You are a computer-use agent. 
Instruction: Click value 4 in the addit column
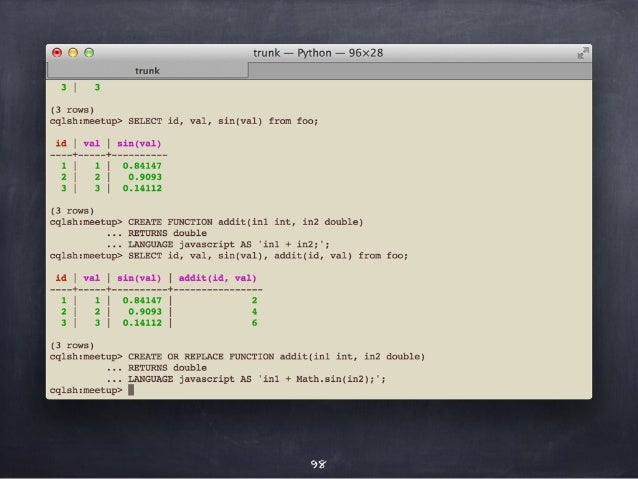pyautogui.click(x=254, y=312)
